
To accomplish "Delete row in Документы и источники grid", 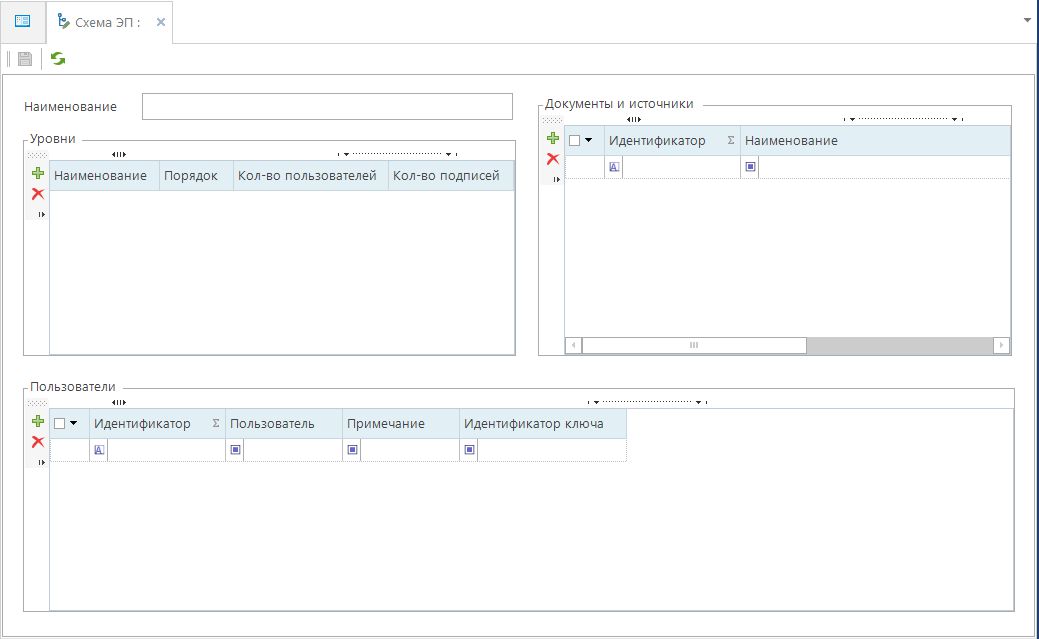I will [552, 159].
